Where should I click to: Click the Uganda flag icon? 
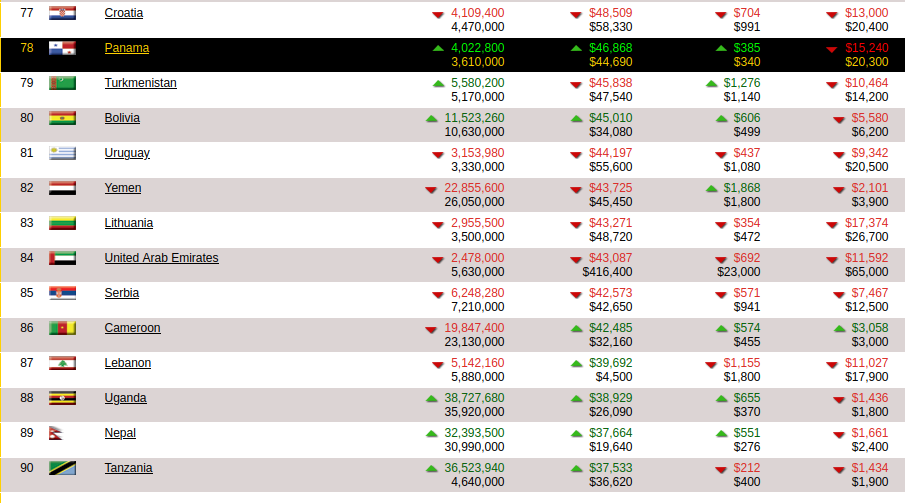62,398
